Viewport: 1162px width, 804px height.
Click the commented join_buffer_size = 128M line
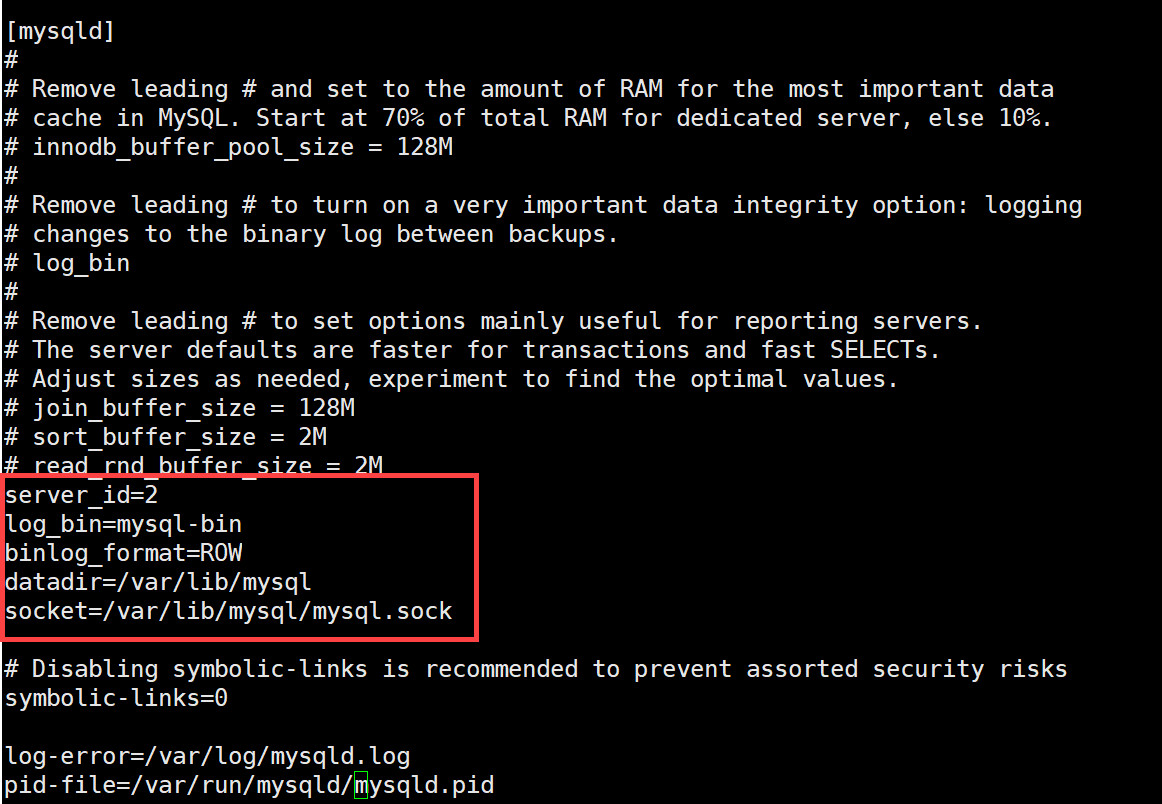[x=193, y=408]
